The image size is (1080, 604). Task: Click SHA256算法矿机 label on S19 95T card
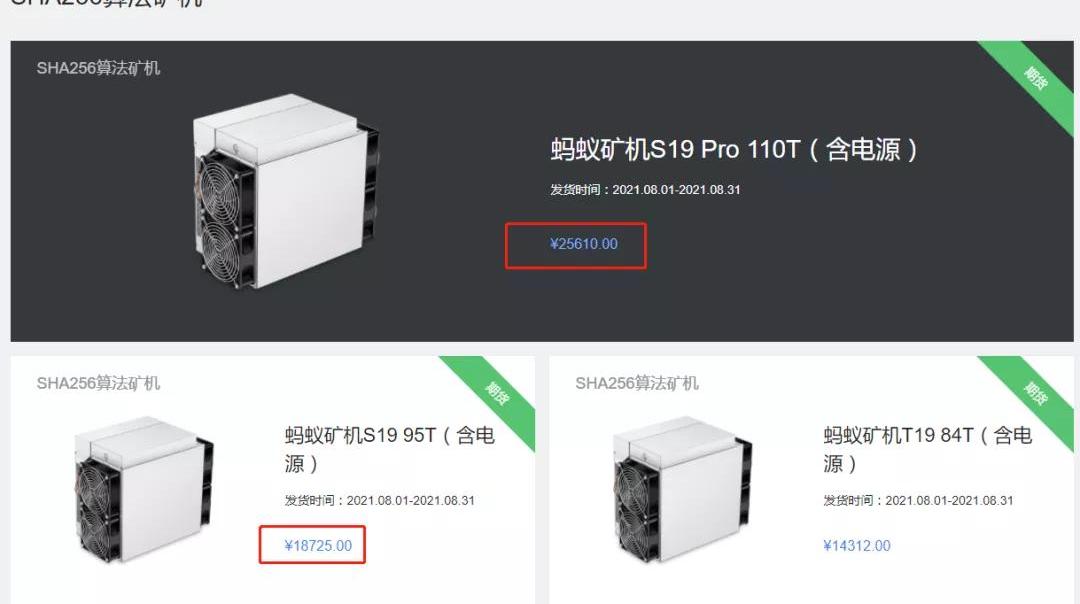tap(98, 383)
